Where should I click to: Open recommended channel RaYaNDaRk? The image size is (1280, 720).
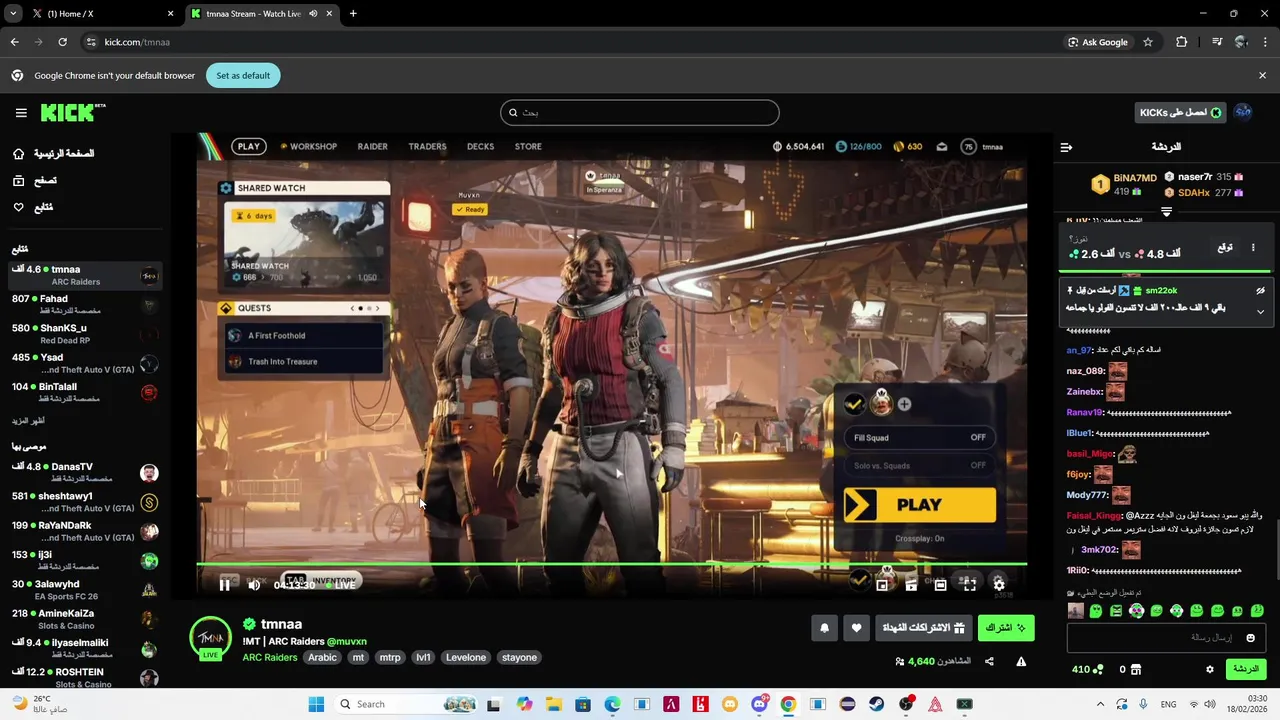84,531
